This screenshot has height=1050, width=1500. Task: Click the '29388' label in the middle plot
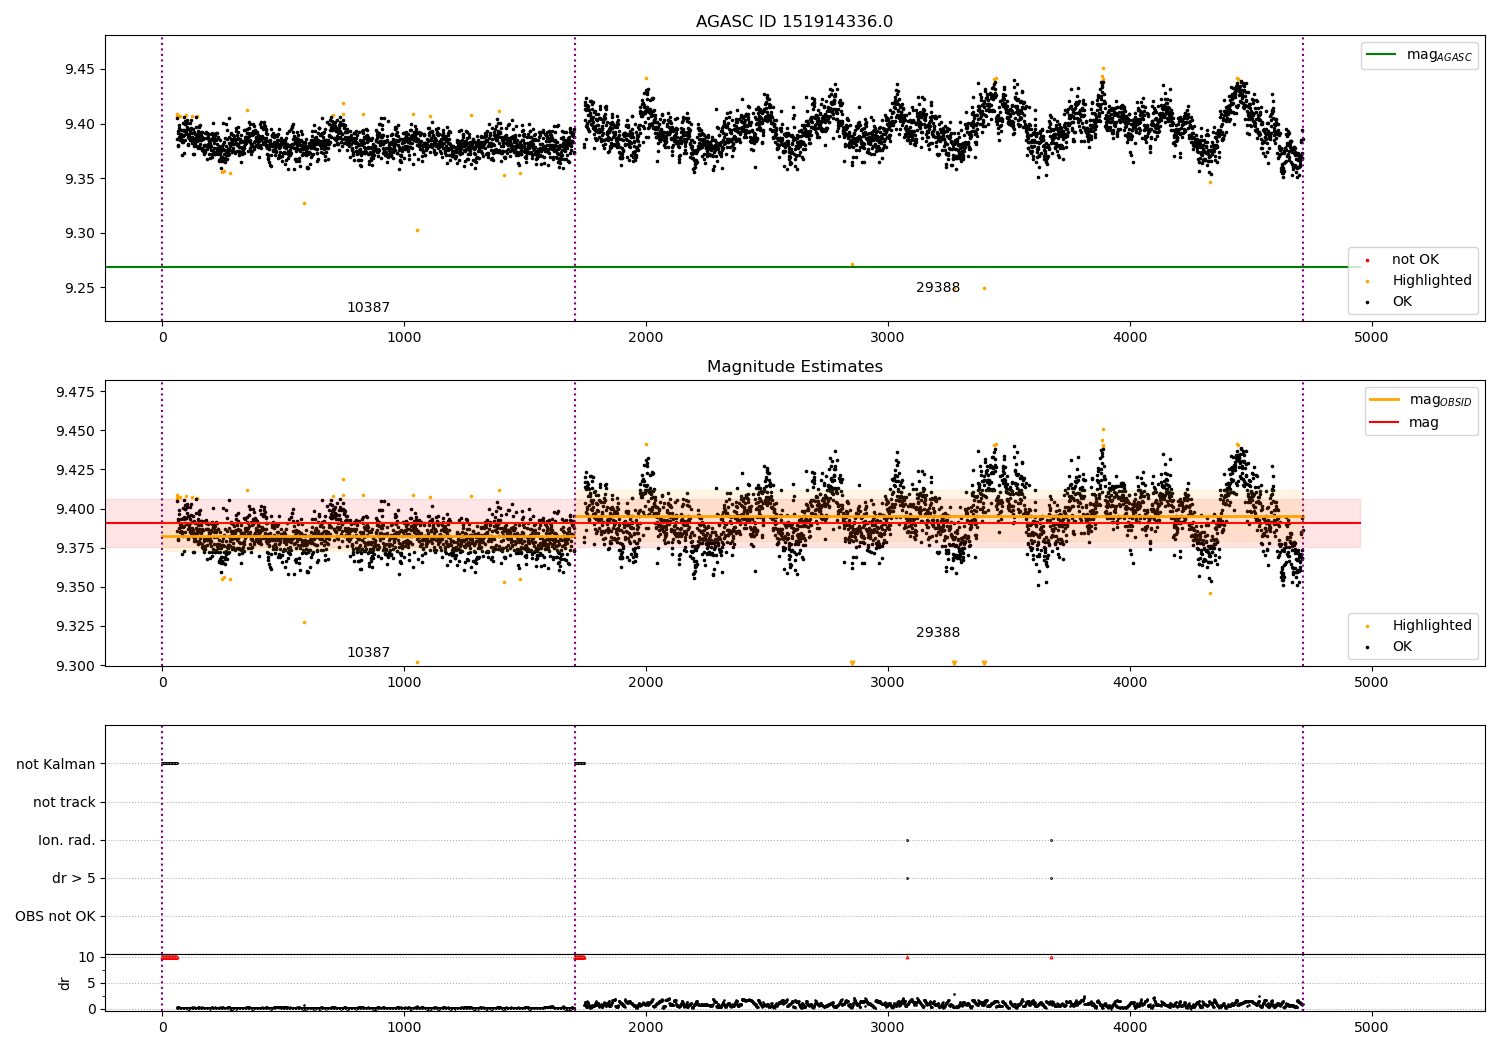click(938, 633)
